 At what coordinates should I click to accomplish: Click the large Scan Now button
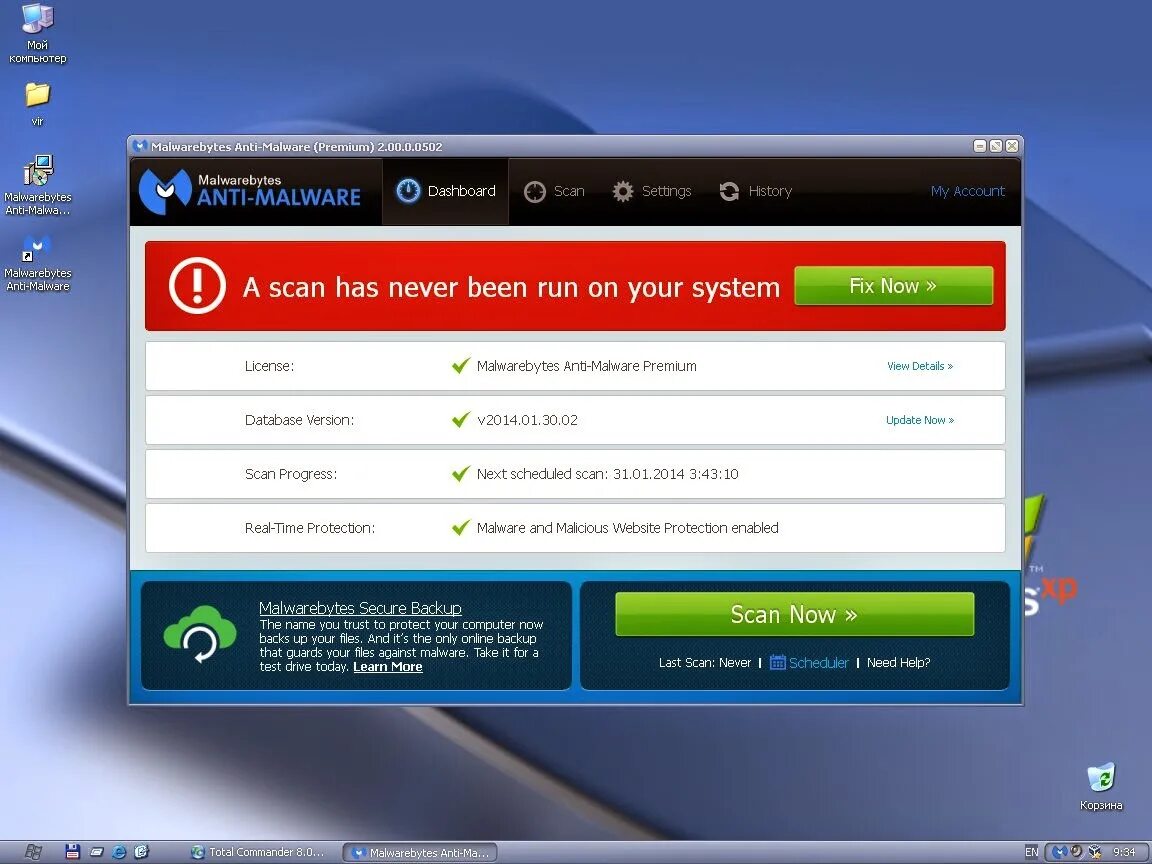(794, 614)
